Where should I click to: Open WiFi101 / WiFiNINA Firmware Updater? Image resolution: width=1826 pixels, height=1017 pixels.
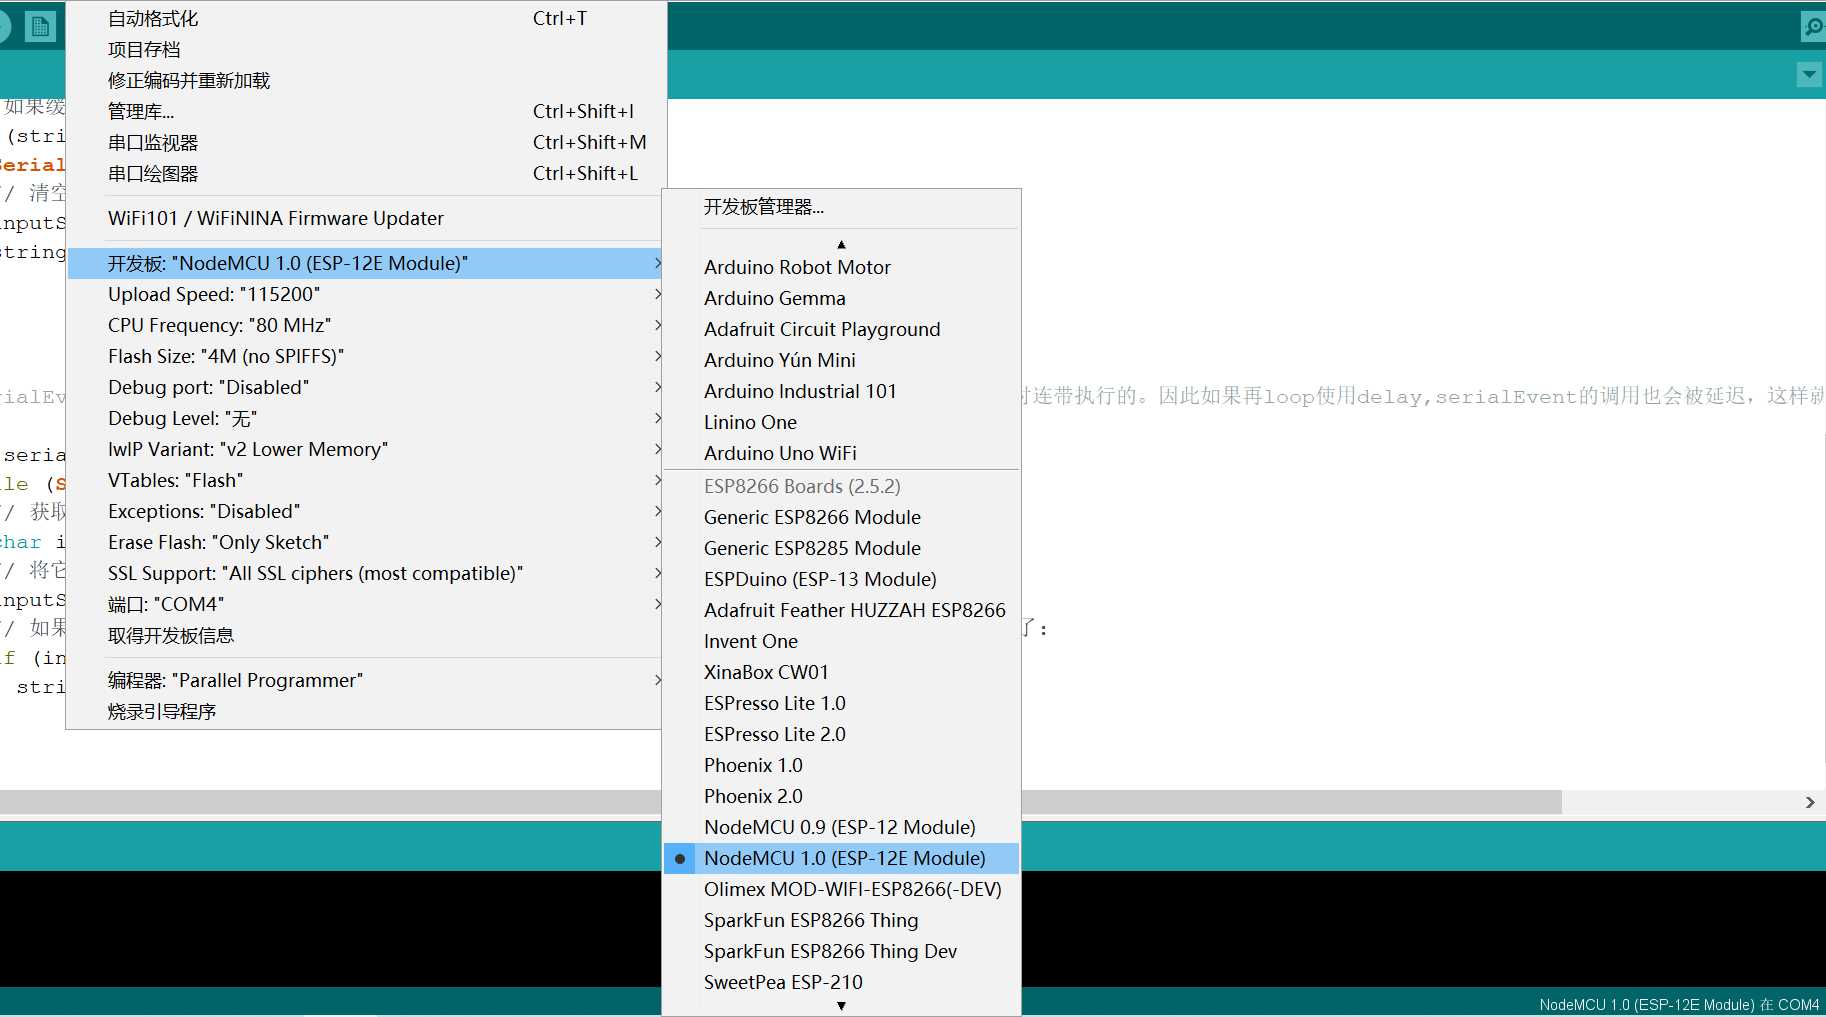[366, 218]
